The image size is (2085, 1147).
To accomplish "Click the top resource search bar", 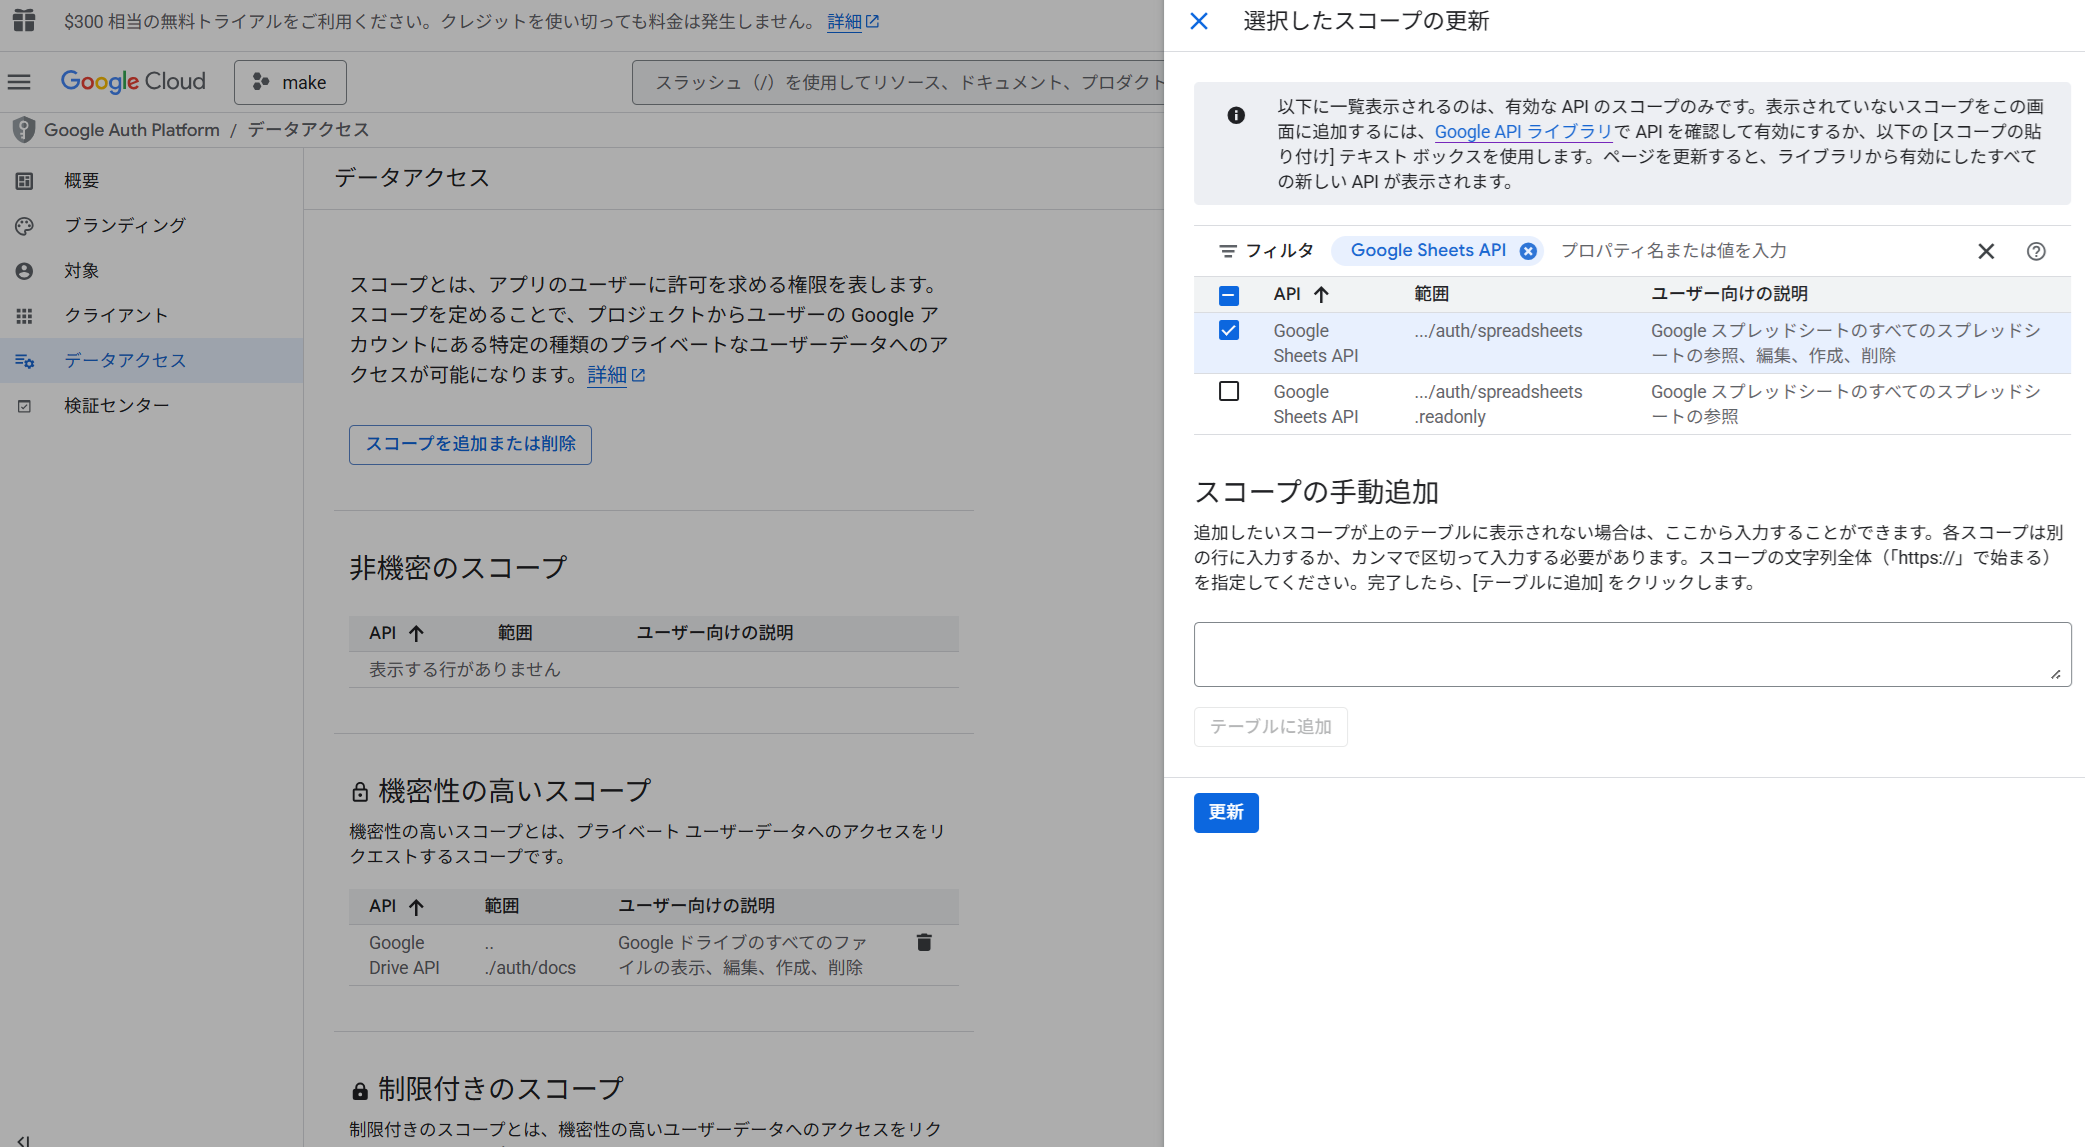I will pyautogui.click(x=897, y=82).
